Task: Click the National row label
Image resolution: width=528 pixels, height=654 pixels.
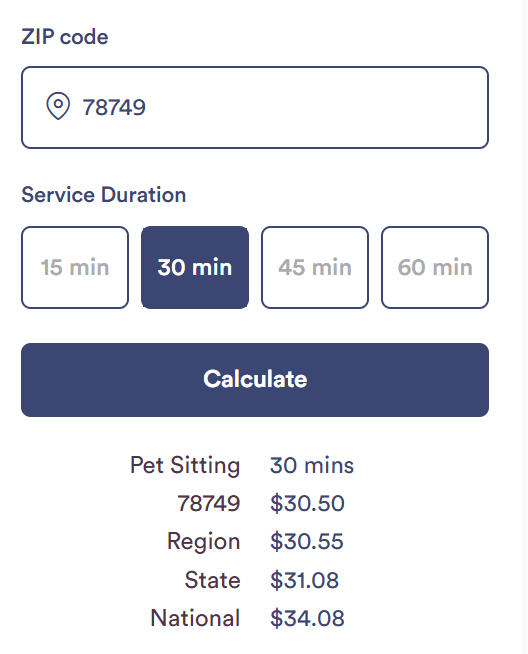Action: [x=195, y=618]
